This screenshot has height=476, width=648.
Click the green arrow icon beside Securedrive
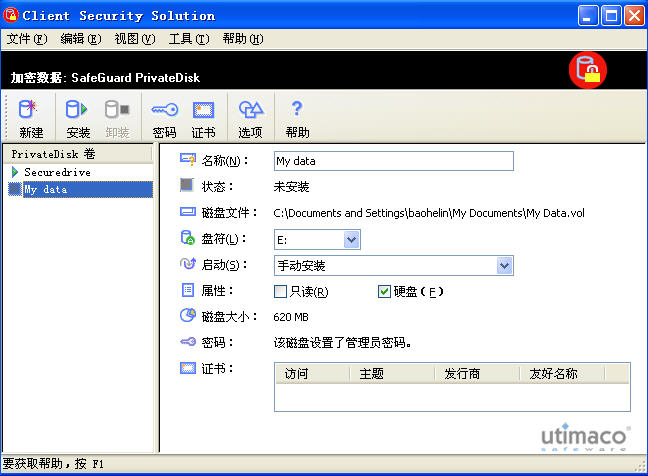[15, 172]
